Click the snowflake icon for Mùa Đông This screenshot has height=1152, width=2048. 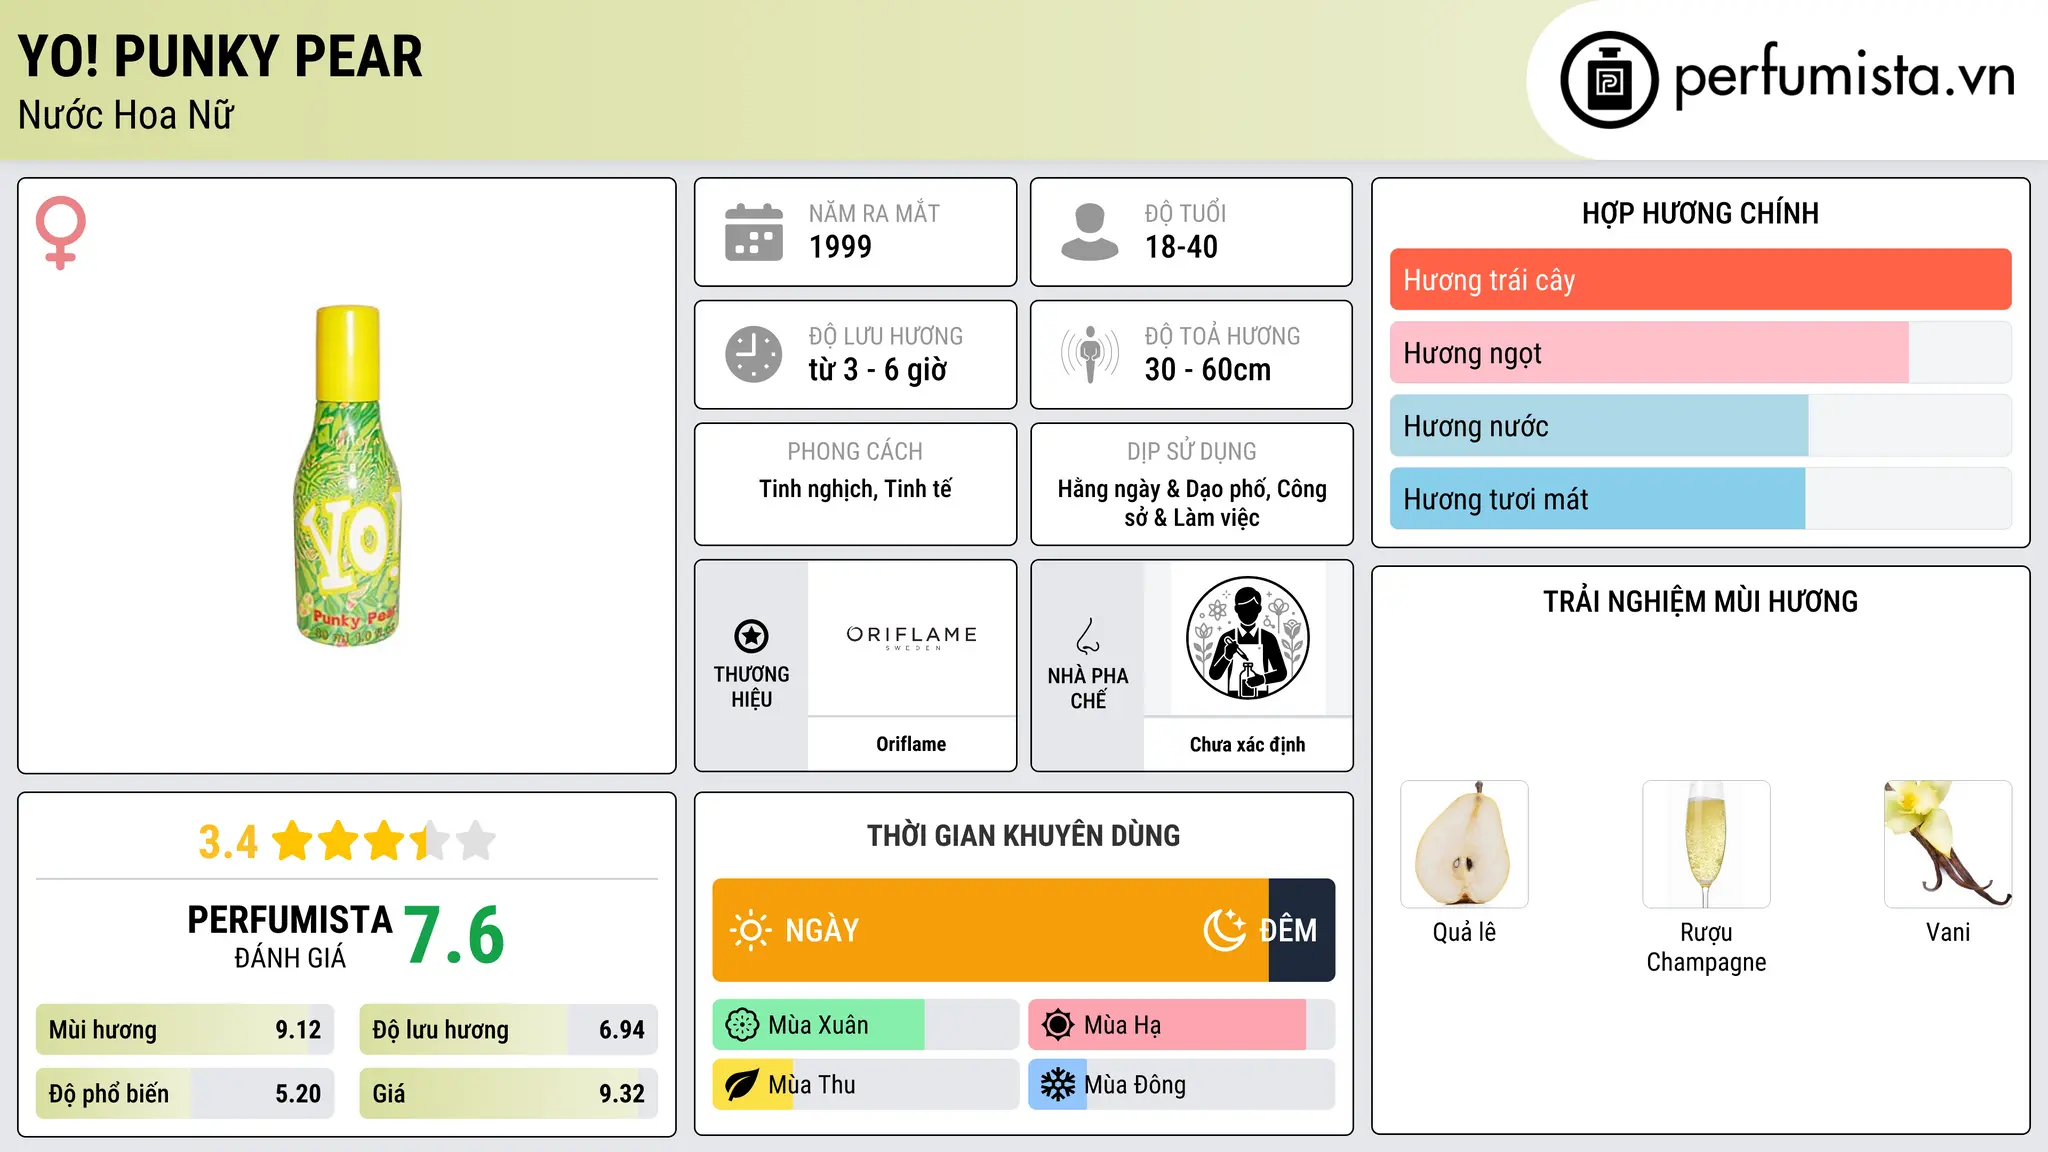[1058, 1085]
